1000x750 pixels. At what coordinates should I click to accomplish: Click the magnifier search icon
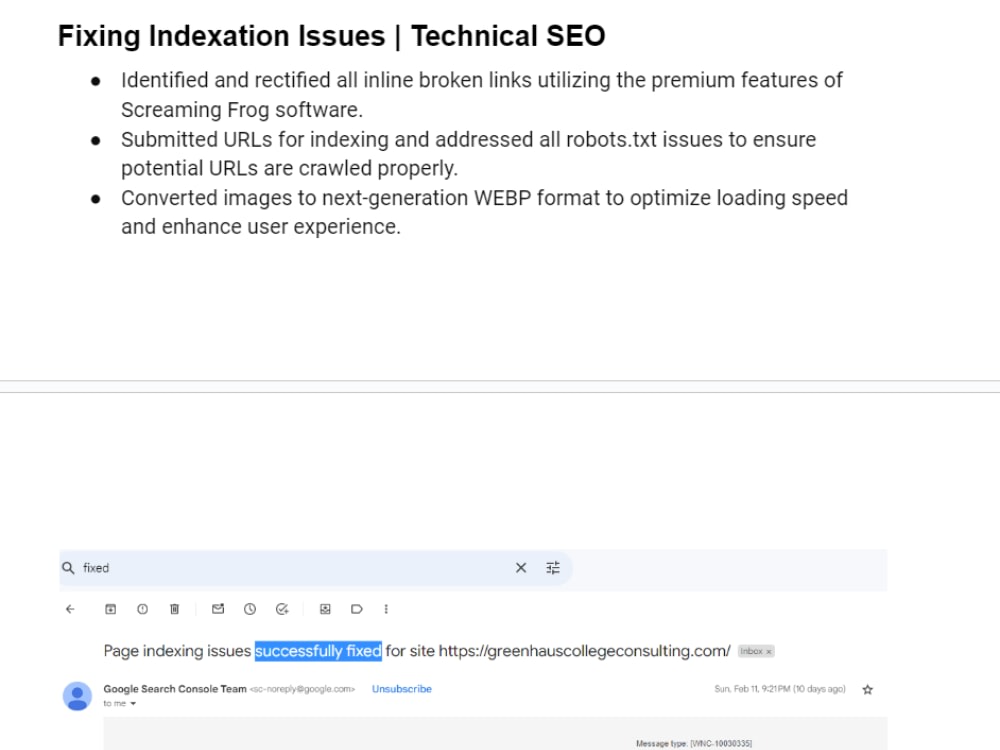point(68,568)
